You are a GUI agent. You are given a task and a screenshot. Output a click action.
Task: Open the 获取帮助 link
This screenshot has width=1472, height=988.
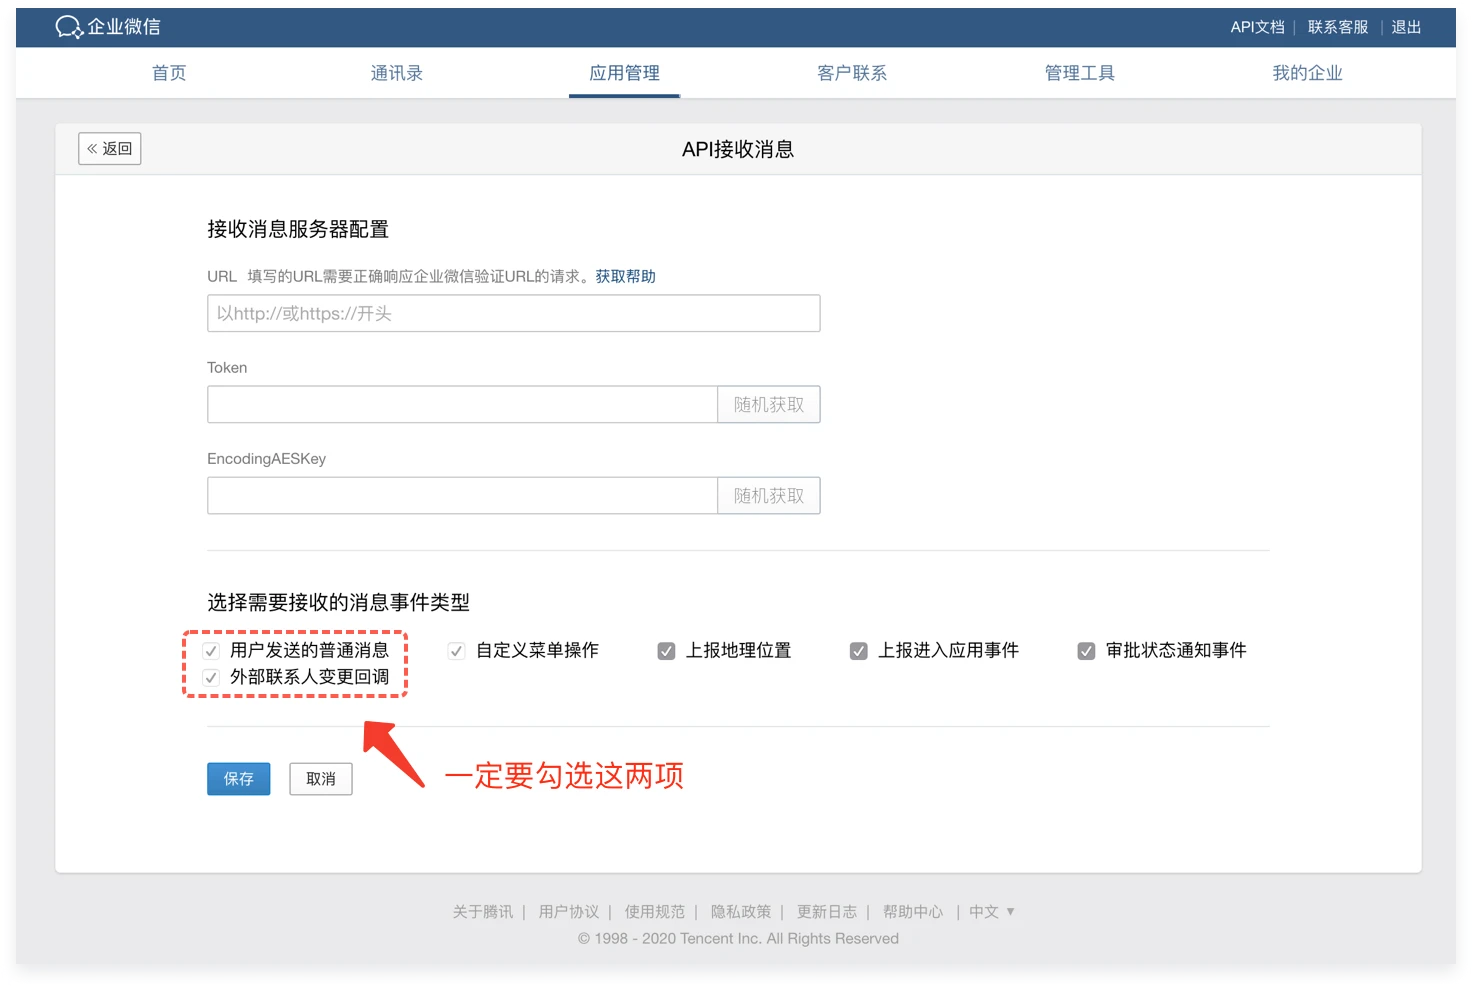(x=625, y=277)
